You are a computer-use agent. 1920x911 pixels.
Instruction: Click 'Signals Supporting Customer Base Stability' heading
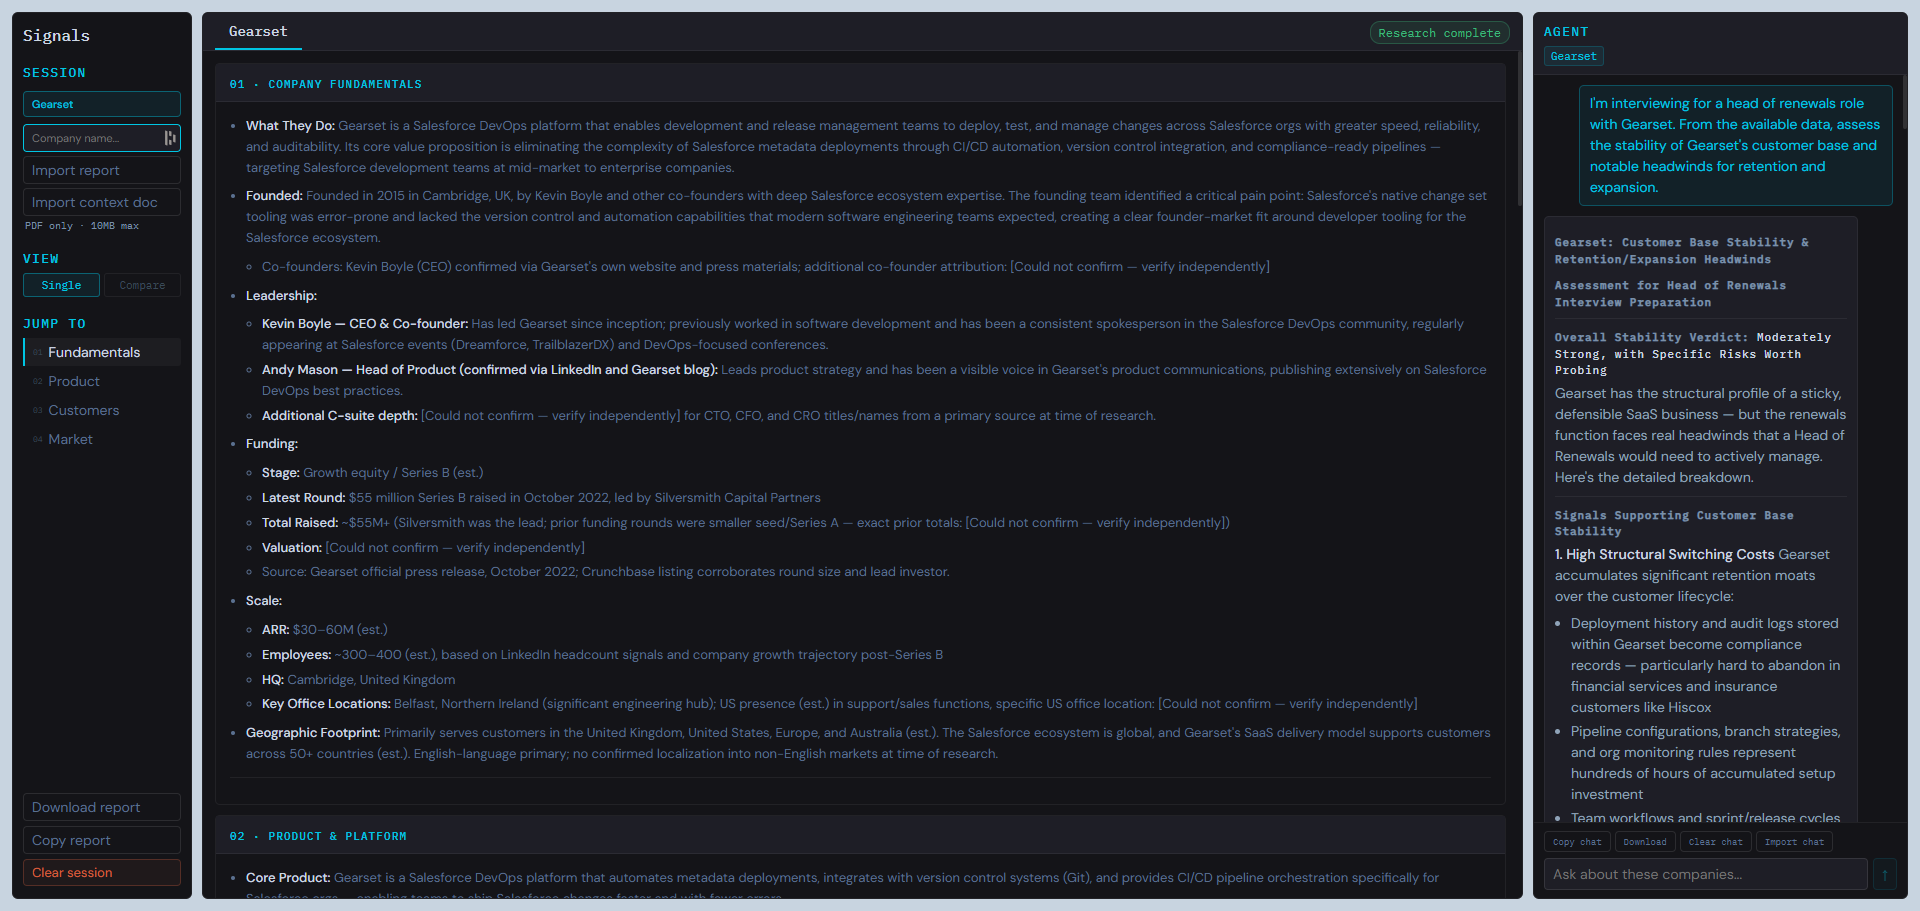coord(1674,523)
